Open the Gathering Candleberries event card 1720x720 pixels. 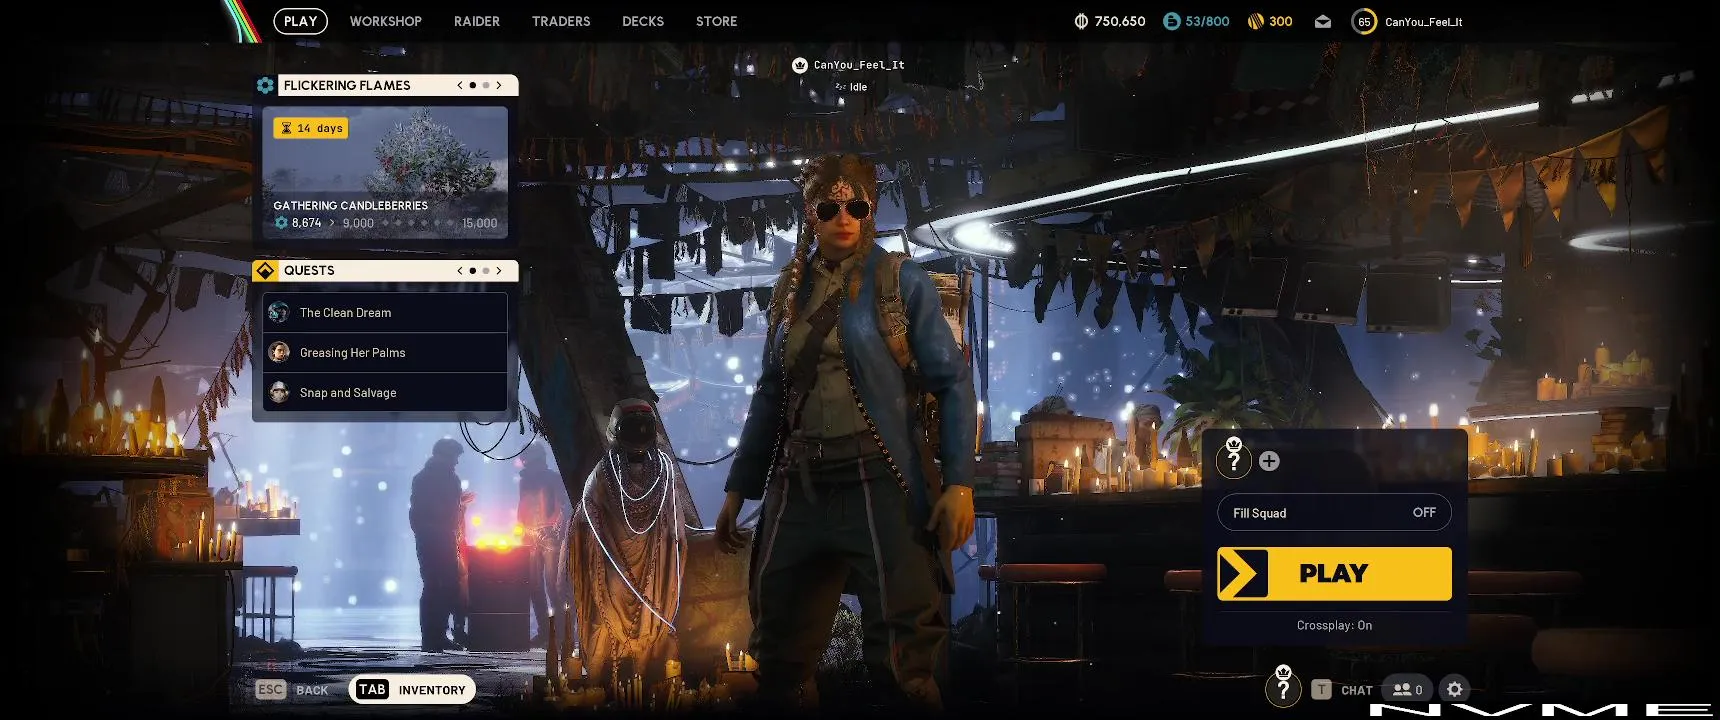[x=385, y=172]
